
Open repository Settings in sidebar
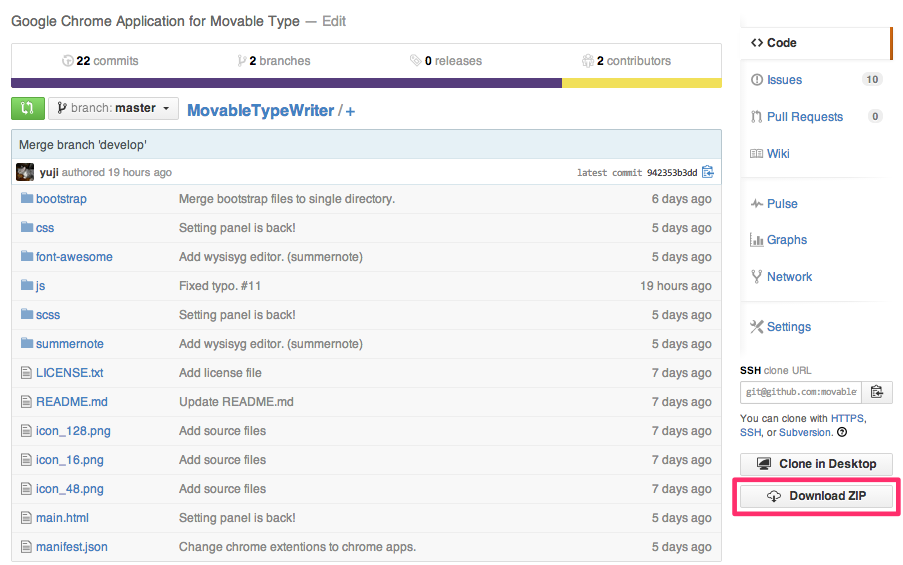(788, 327)
